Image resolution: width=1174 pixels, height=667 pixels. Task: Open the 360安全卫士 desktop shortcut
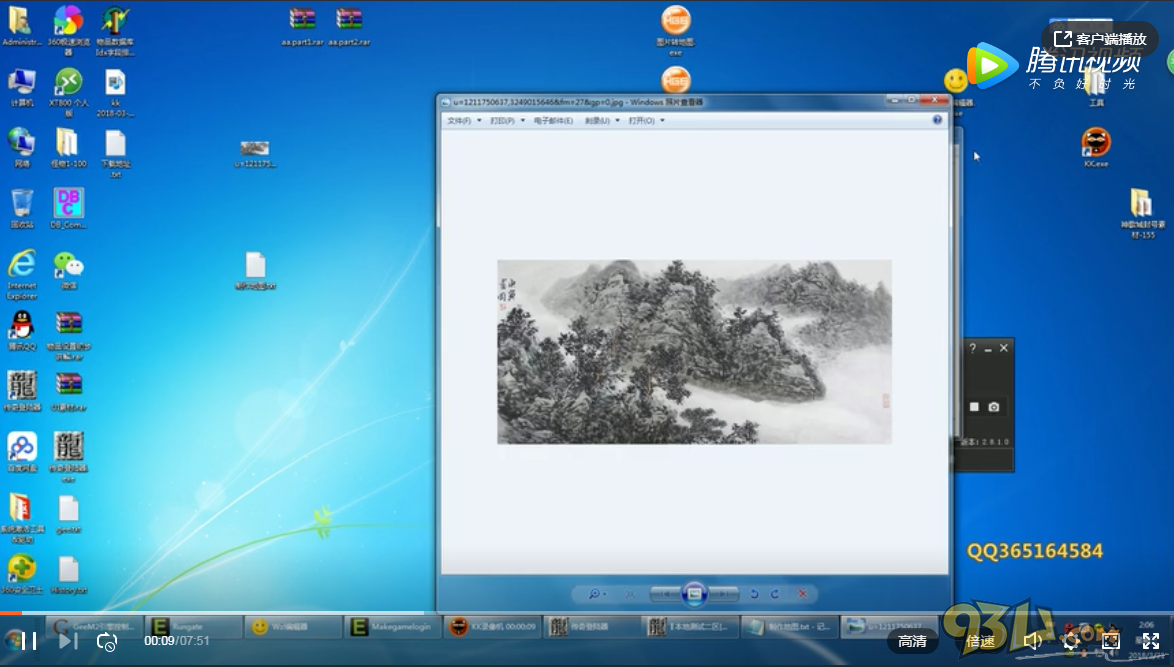coord(21,574)
